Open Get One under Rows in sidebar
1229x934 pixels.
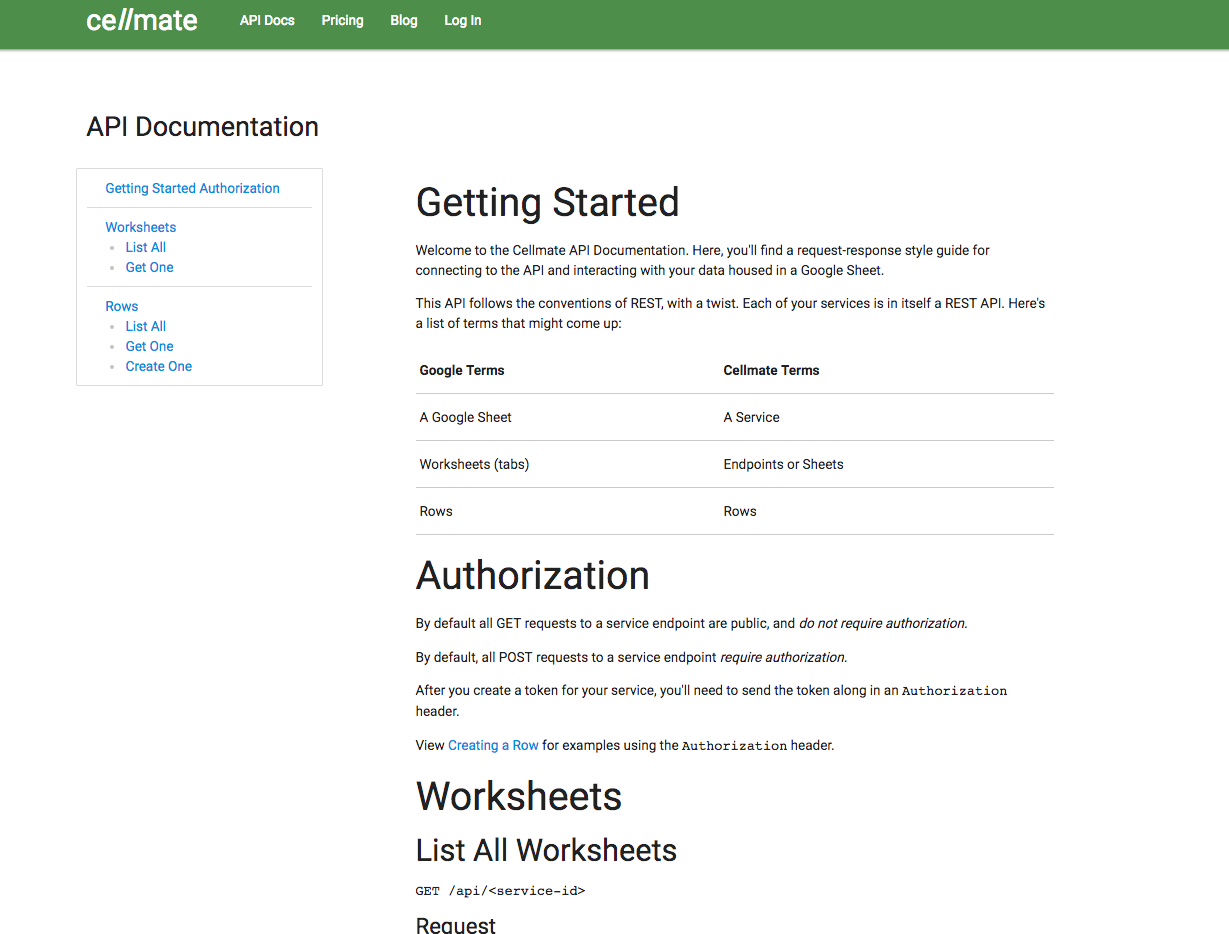pos(150,346)
